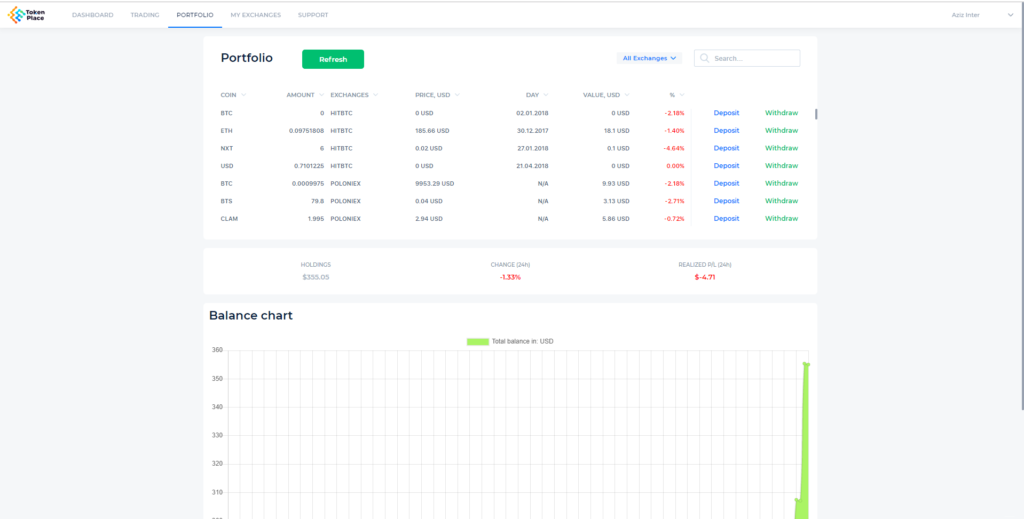This screenshot has height=519, width=1024.
Task: Click Deposit in the ETH row
Action: tap(726, 131)
